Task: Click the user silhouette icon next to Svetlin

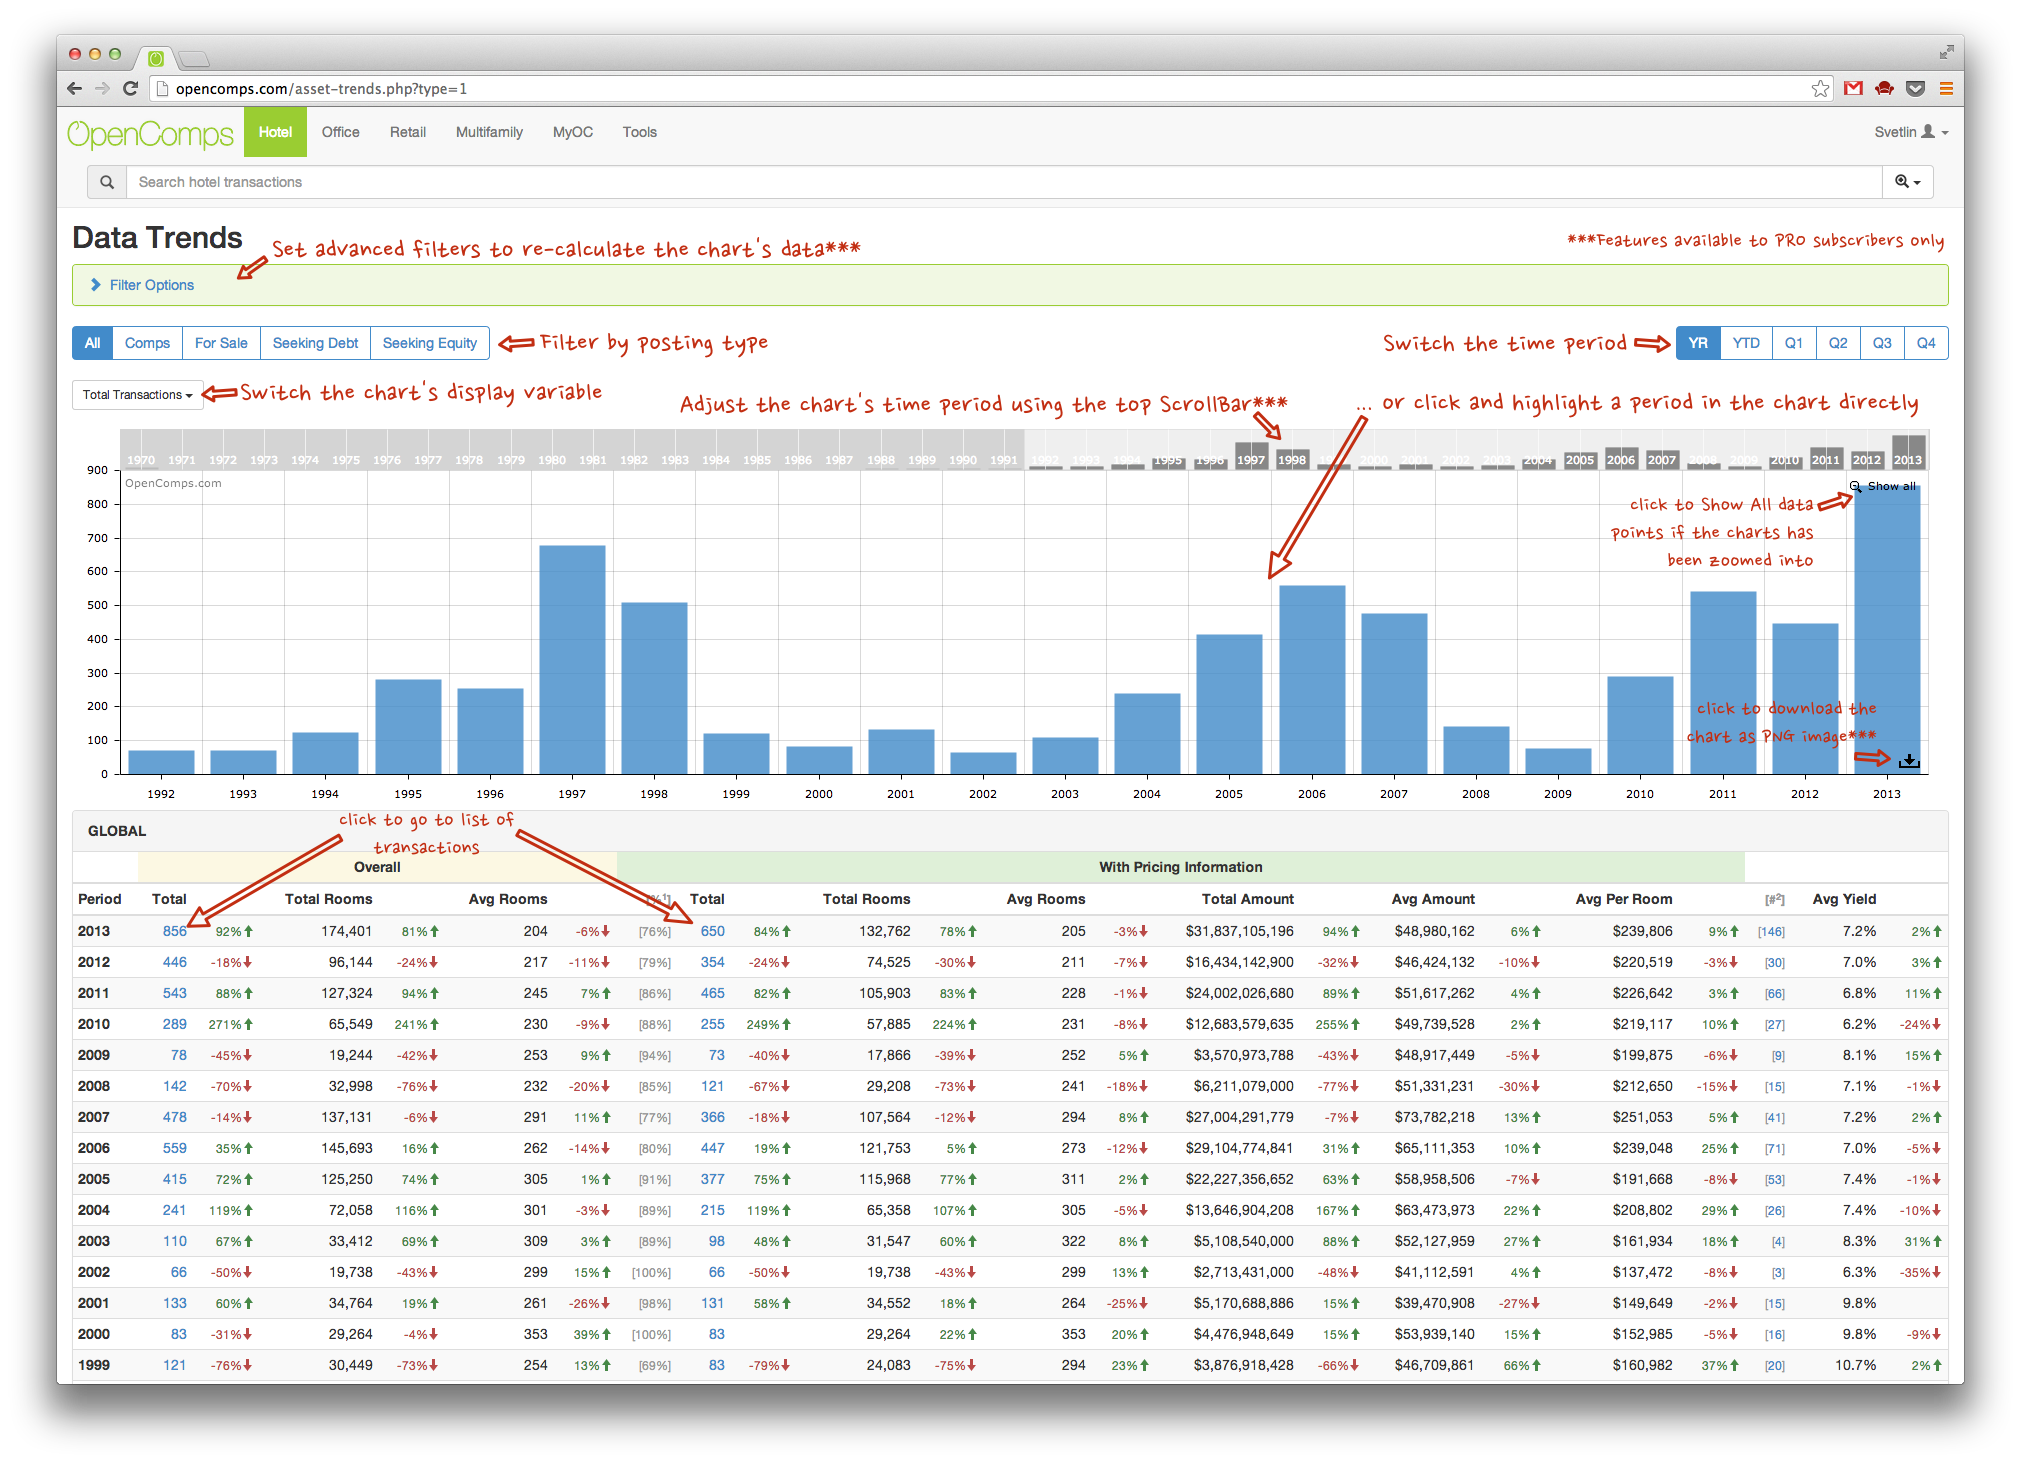Action: (1927, 131)
